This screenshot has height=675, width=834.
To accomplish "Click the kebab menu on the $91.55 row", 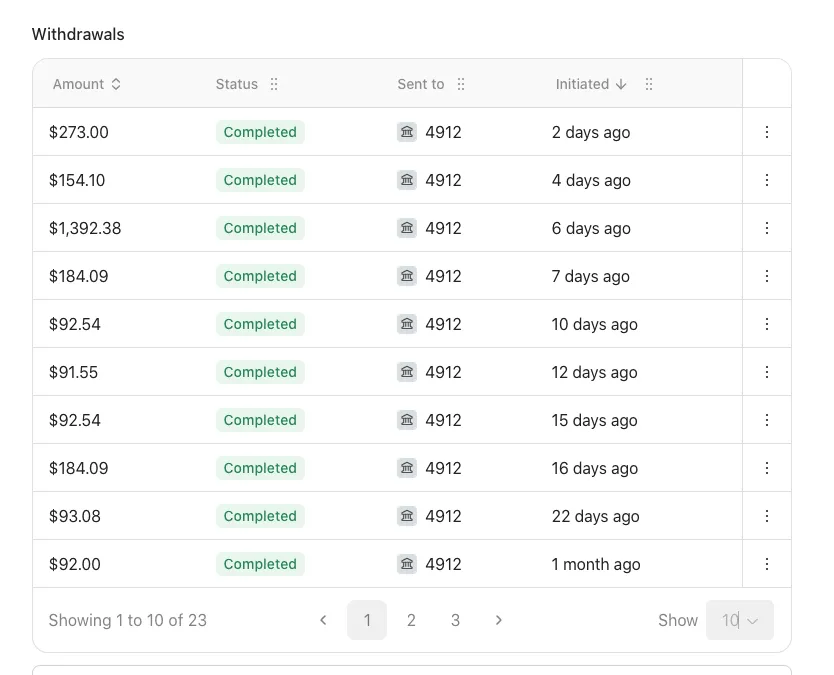I will 767,372.
